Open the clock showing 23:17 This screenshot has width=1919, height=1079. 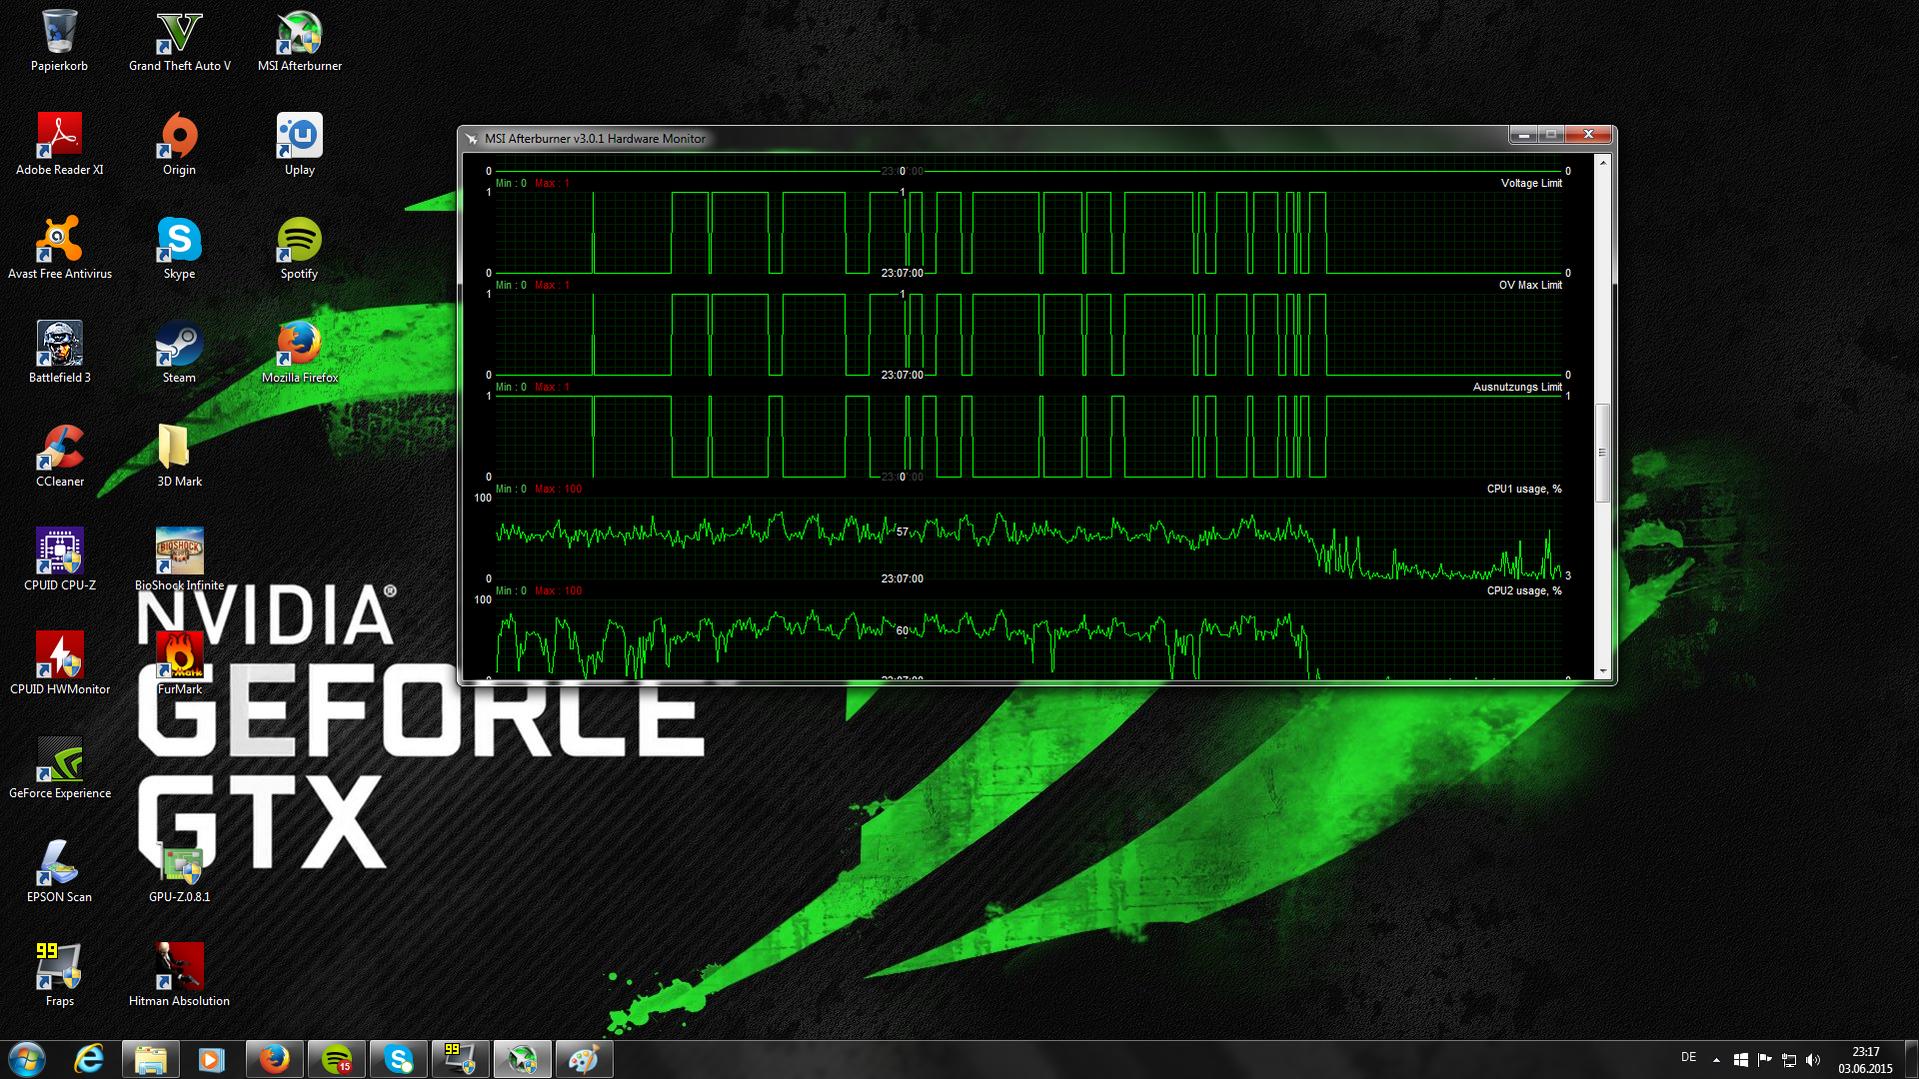point(1866,1060)
